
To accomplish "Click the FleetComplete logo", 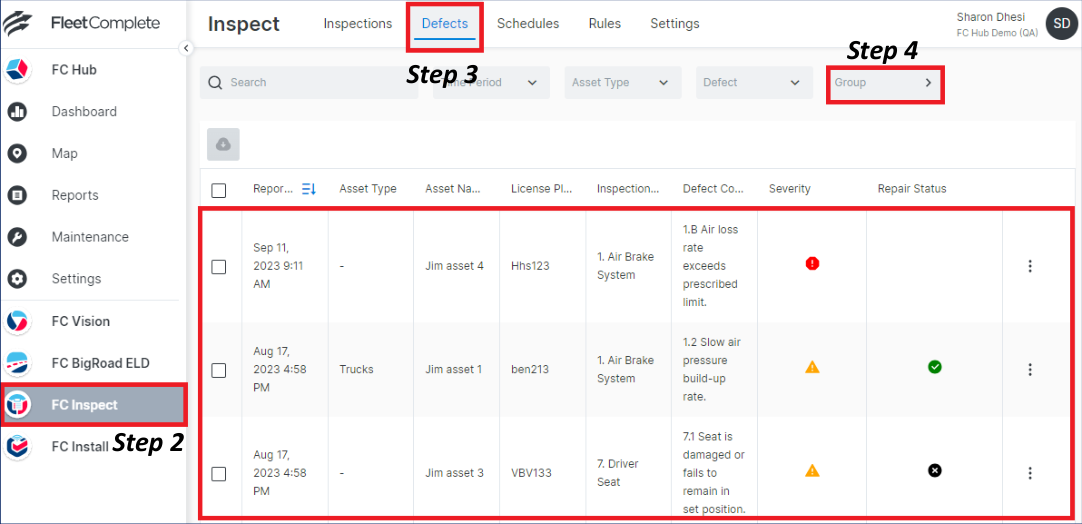I will pos(81,23).
